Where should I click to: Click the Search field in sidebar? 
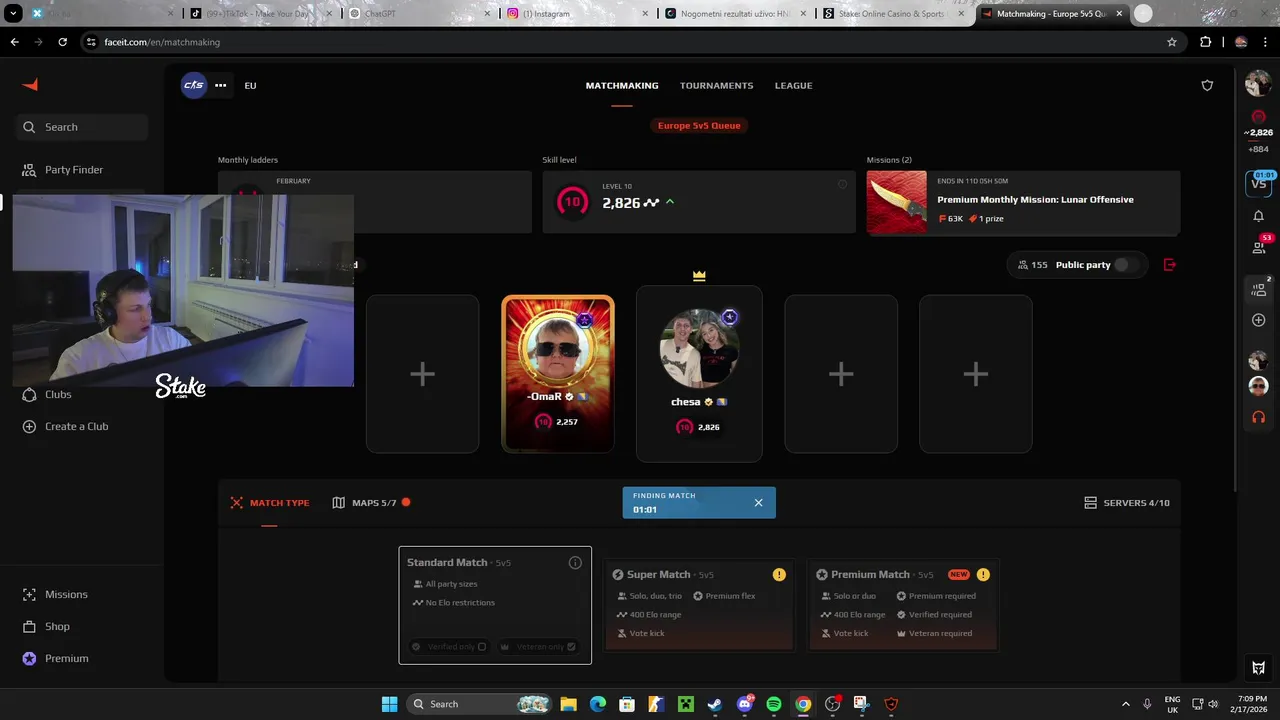click(x=82, y=127)
